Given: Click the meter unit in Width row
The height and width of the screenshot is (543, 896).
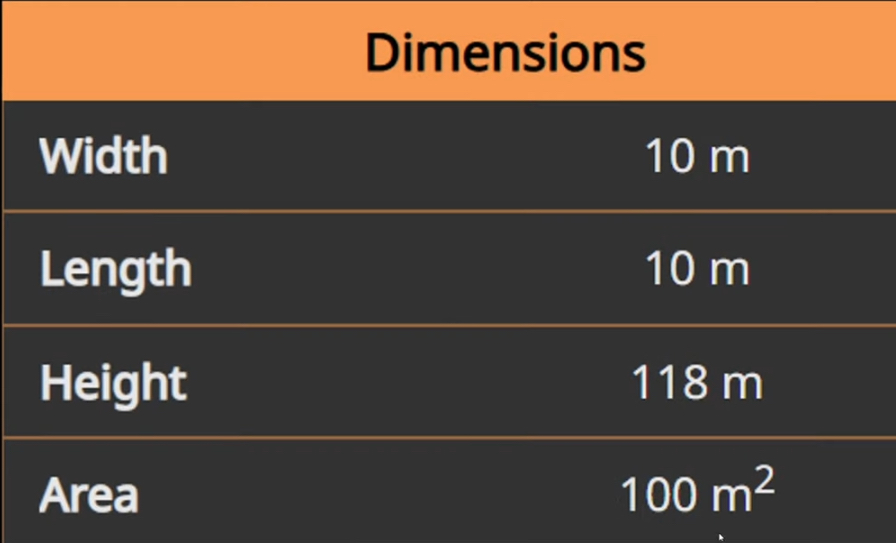Looking at the screenshot, I should pos(729,158).
